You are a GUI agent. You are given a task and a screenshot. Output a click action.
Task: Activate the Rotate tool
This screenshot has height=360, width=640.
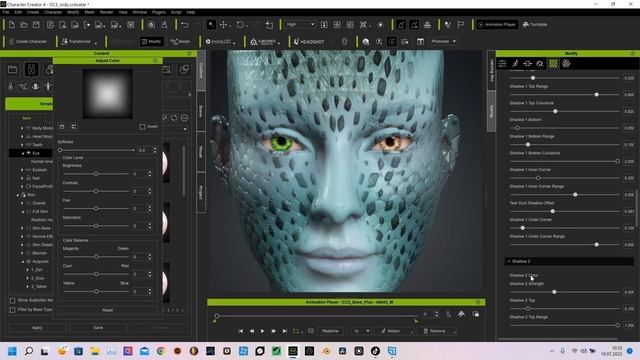click(x=240, y=25)
